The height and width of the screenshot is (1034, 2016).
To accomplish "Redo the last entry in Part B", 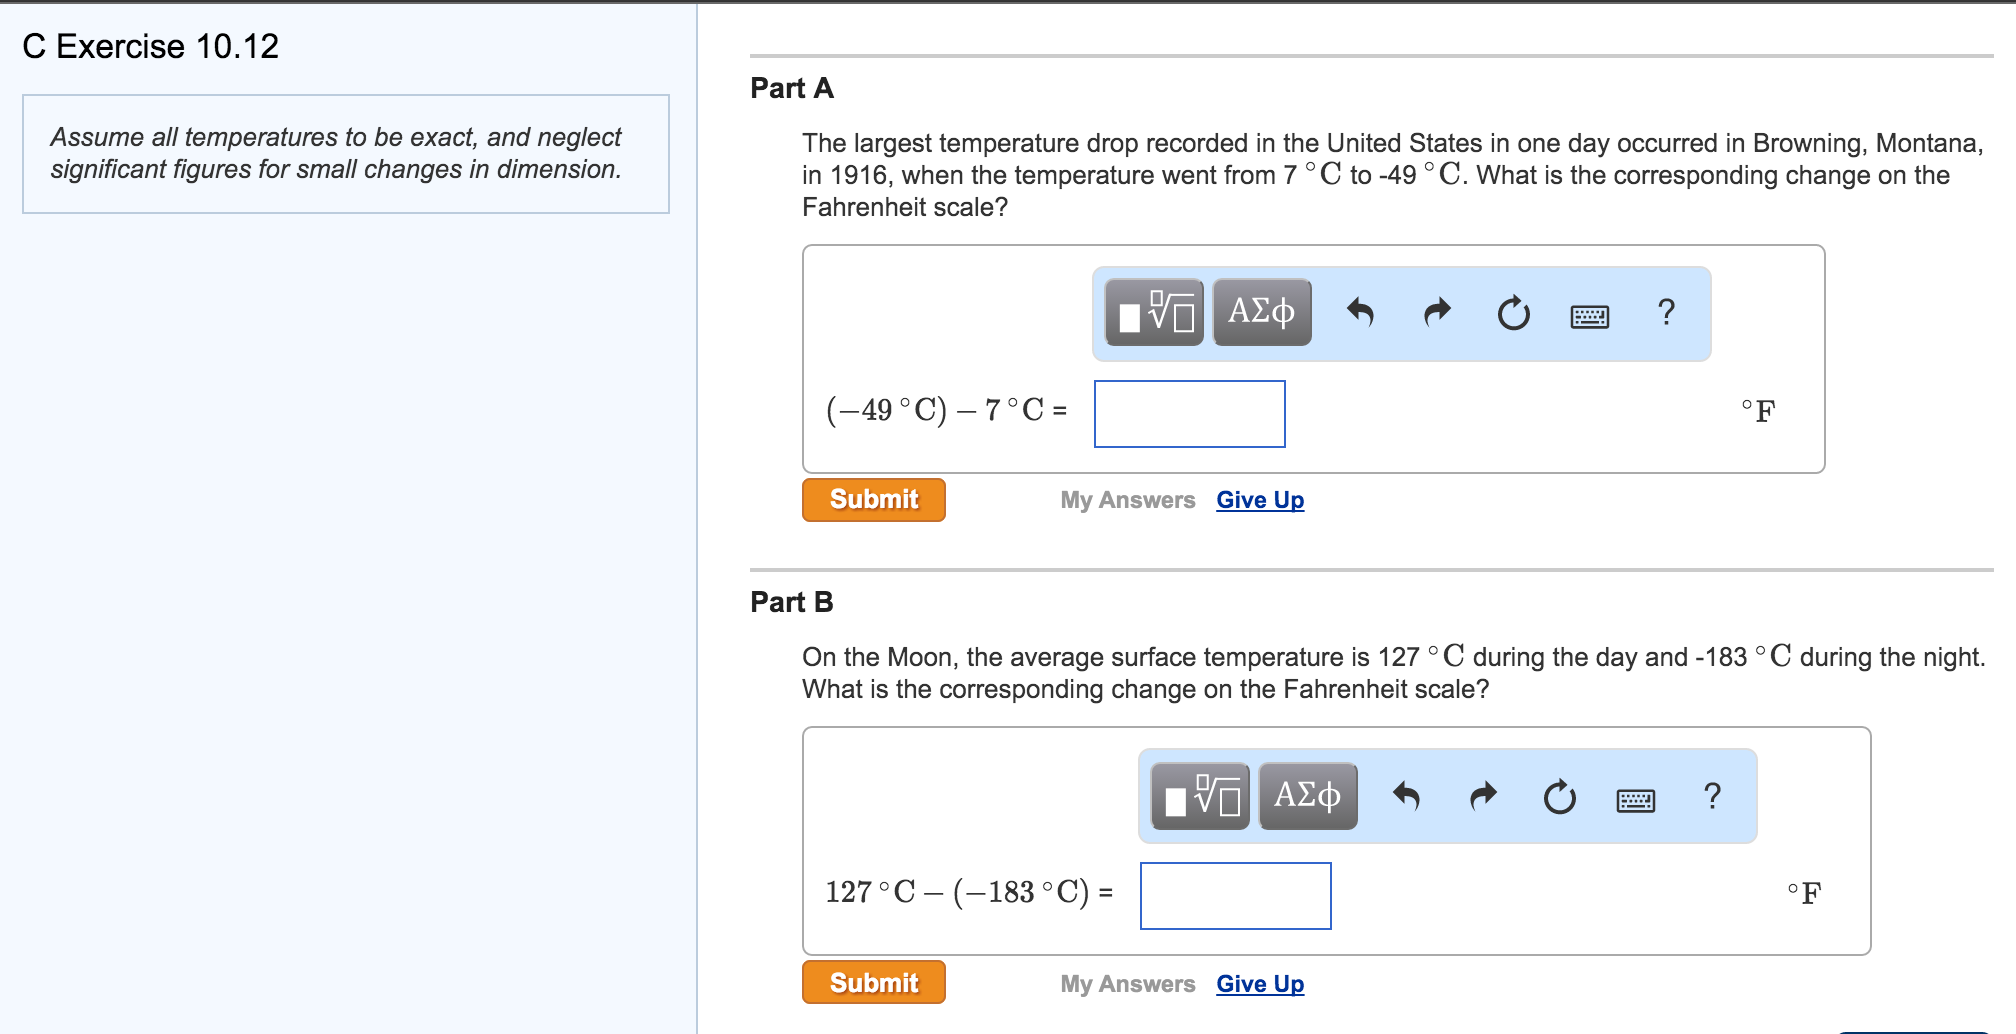I will 1483,796.
